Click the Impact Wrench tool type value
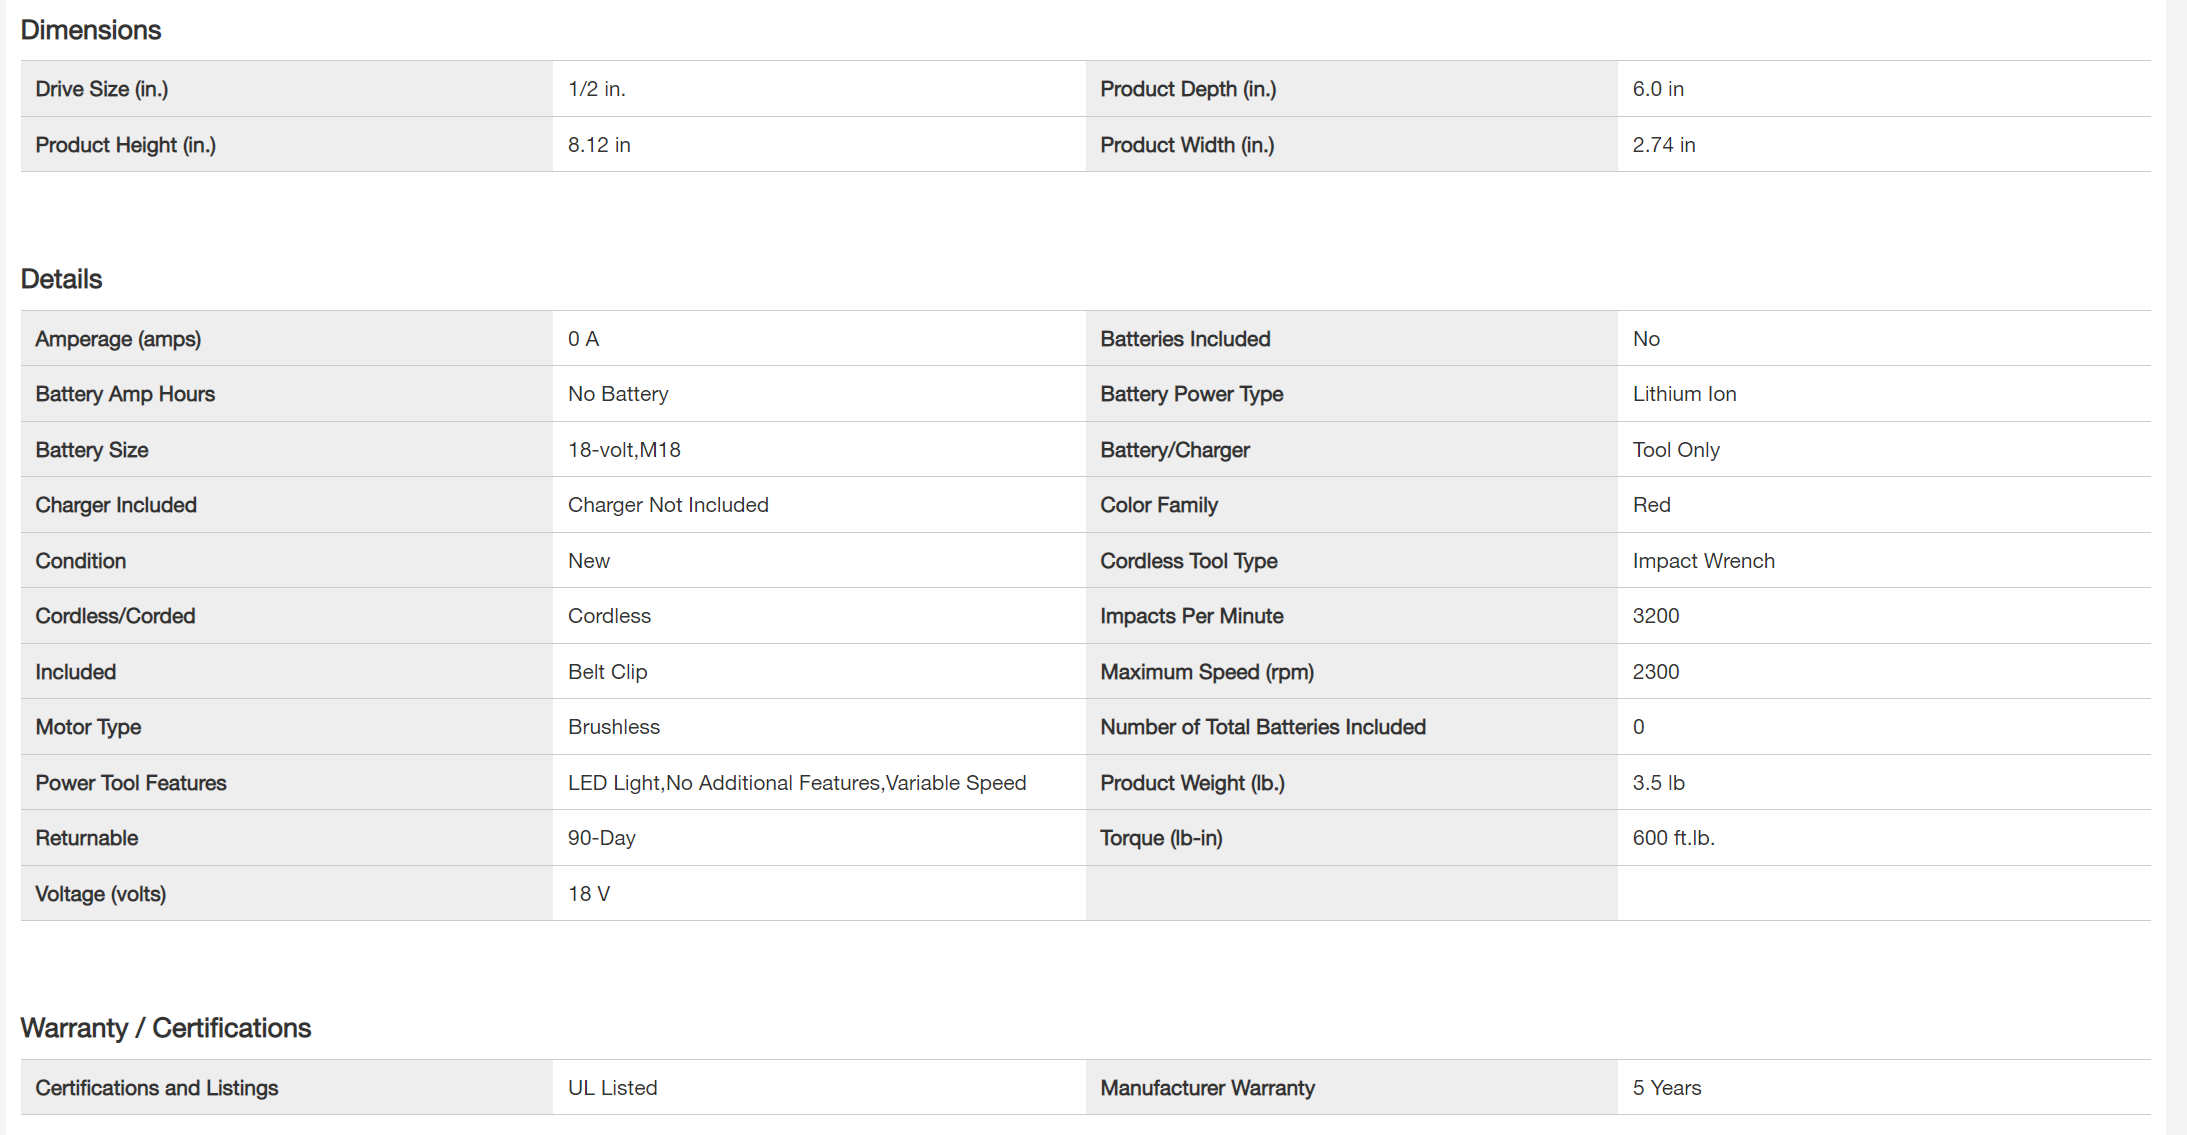The image size is (2187, 1135). (x=1703, y=561)
